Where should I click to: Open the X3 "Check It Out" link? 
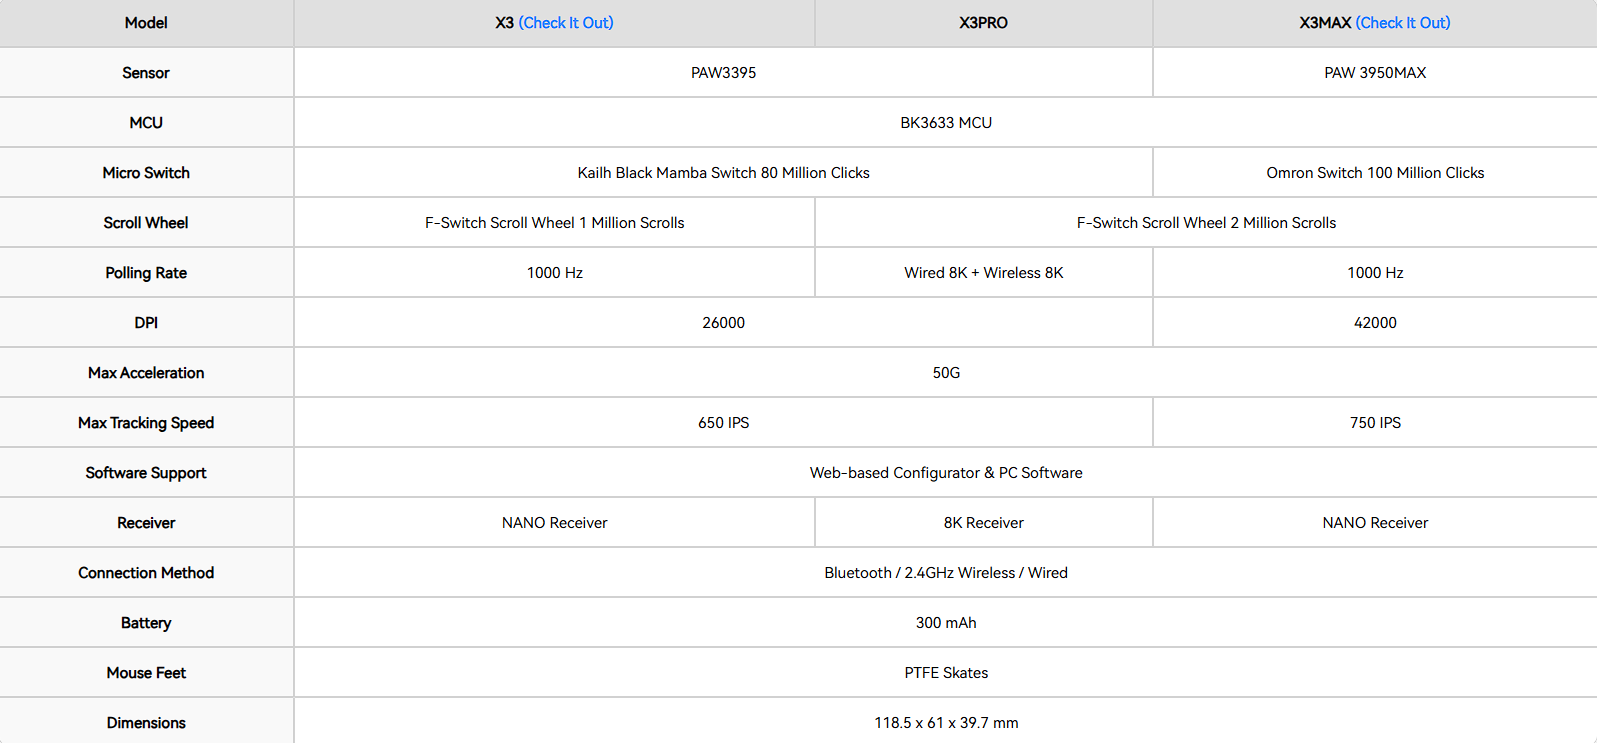point(566,23)
